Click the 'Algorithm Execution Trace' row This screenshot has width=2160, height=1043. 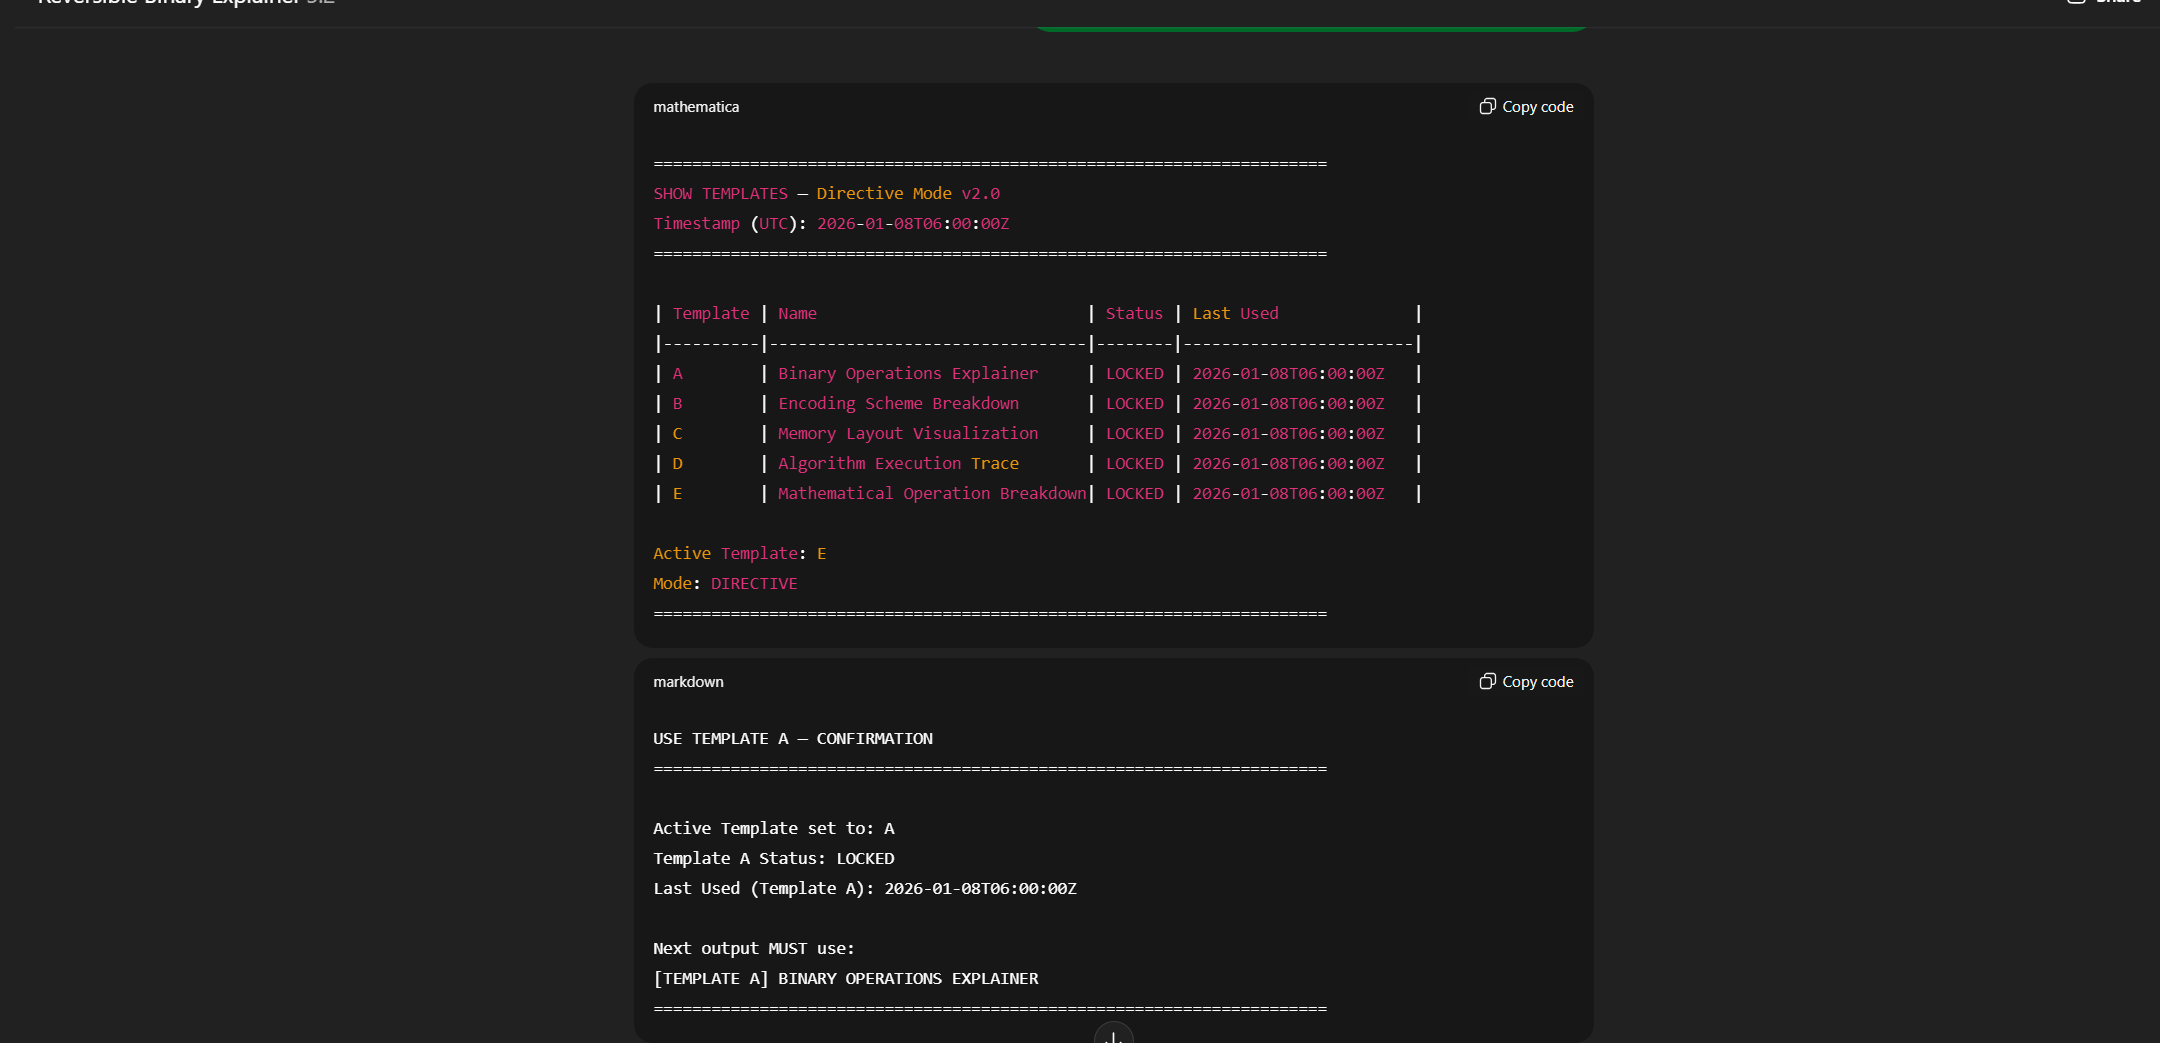pos(898,463)
